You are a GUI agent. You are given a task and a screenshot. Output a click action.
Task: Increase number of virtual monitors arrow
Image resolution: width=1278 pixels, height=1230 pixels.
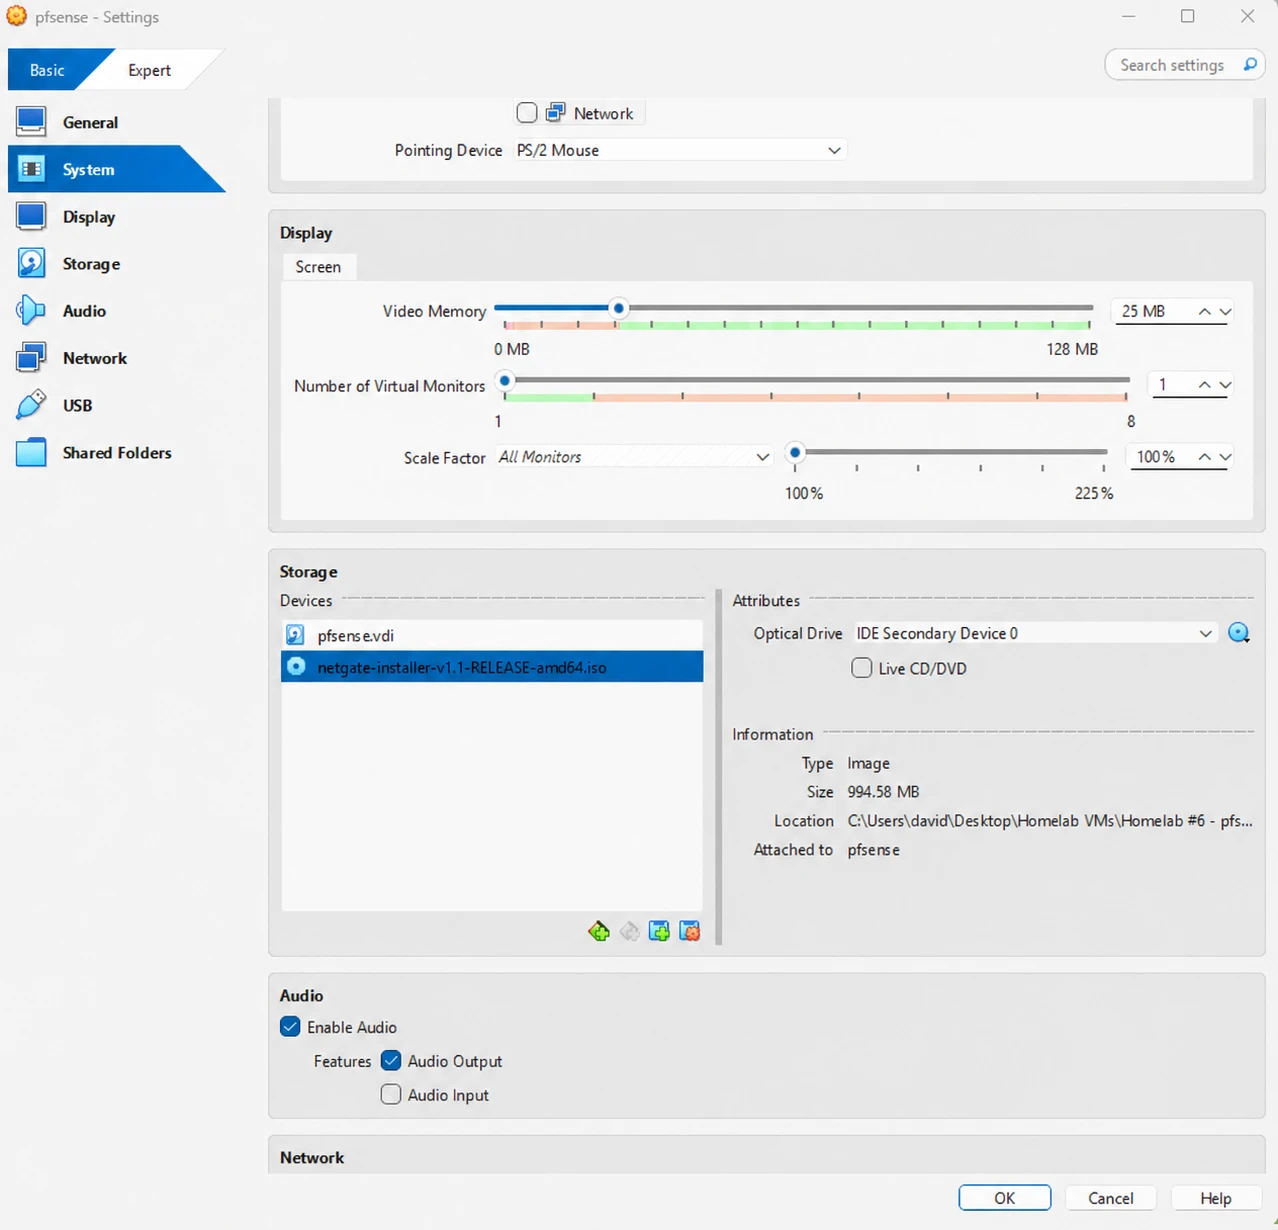tap(1205, 385)
